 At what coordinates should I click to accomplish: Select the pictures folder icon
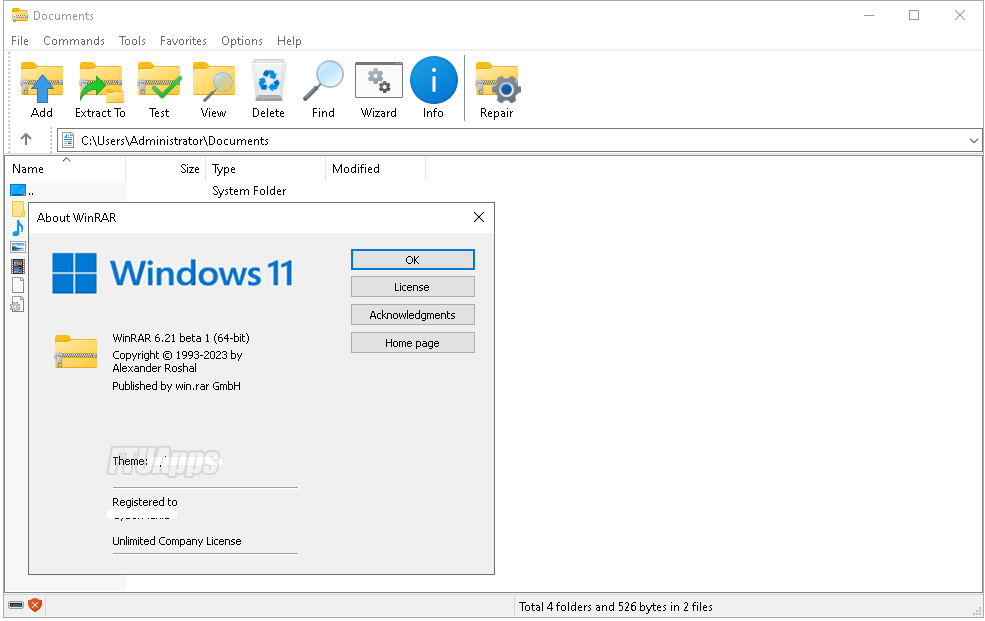(x=18, y=247)
